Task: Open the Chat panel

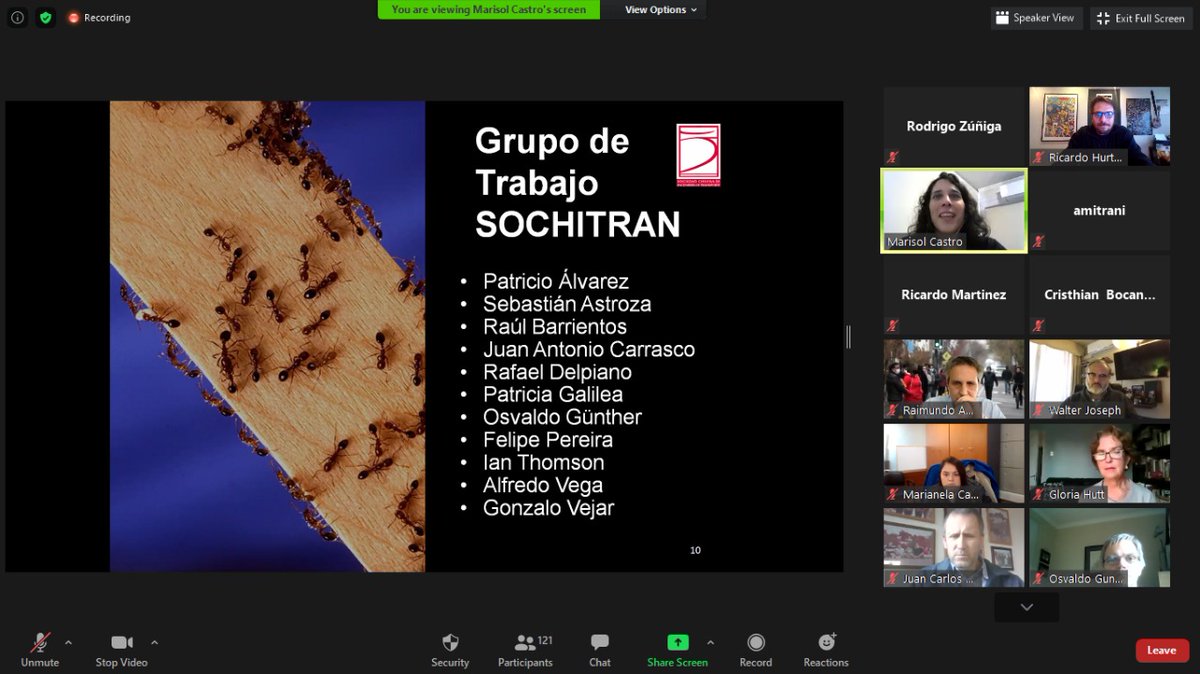Action: coord(600,649)
